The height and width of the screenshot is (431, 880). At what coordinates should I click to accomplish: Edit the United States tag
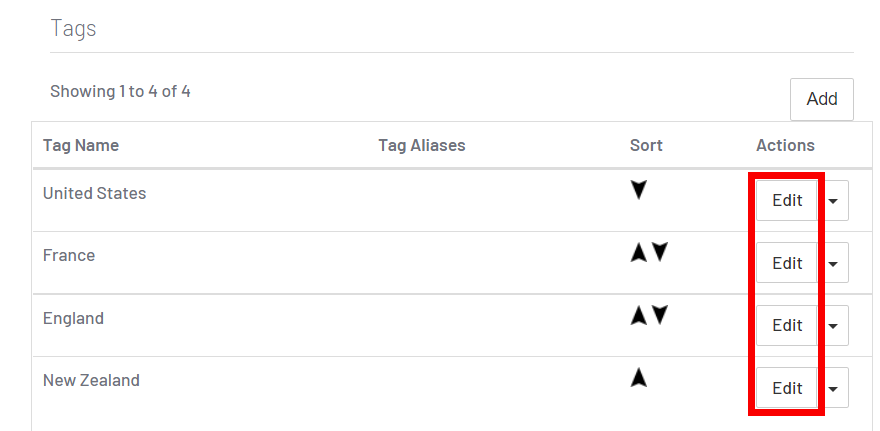point(787,200)
